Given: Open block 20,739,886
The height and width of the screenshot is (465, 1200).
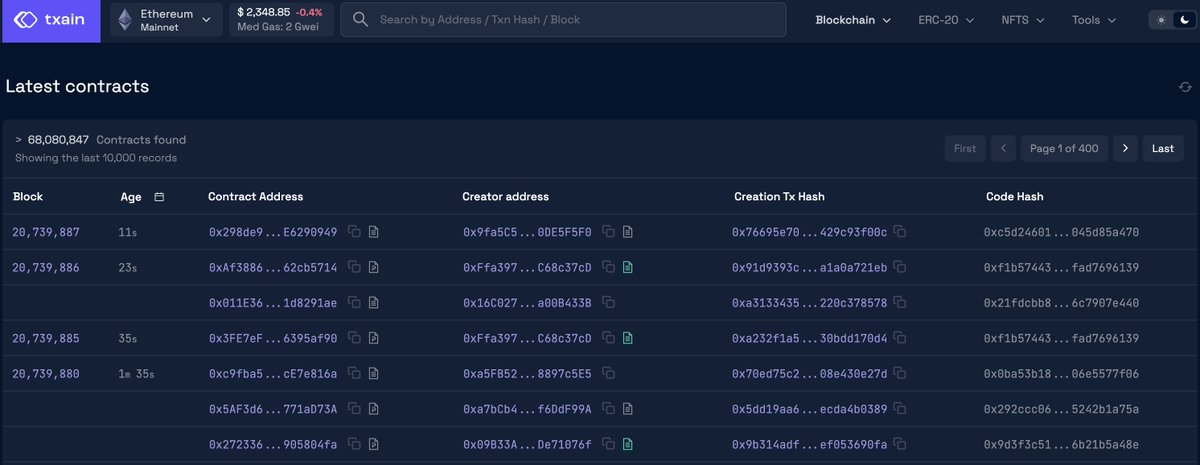Looking at the screenshot, I should pyautogui.click(x=46, y=267).
